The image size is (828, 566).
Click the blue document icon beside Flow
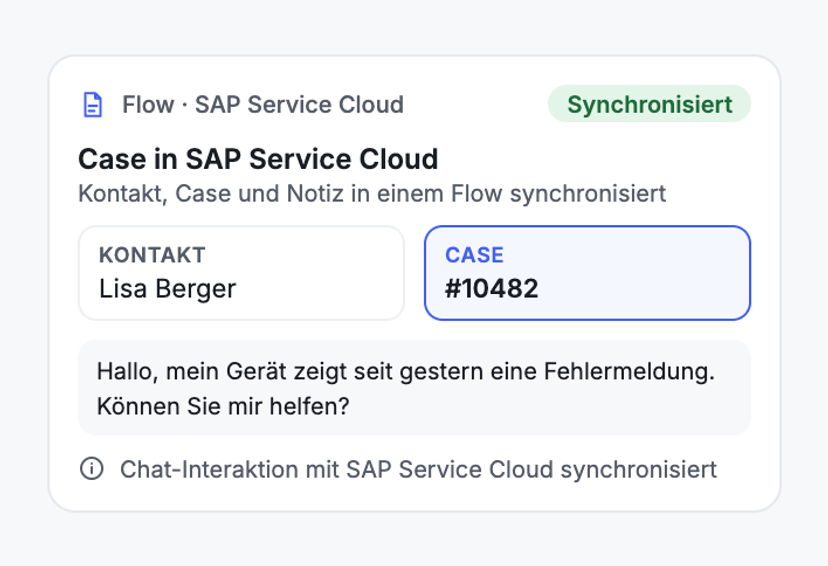93,105
